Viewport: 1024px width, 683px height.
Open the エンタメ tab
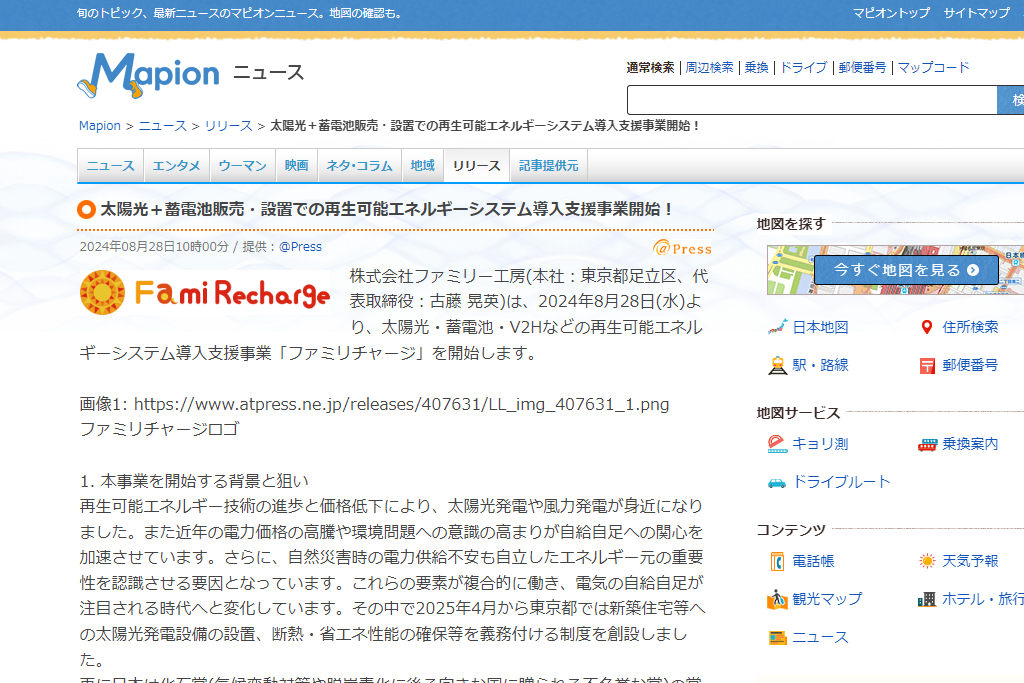(x=176, y=166)
